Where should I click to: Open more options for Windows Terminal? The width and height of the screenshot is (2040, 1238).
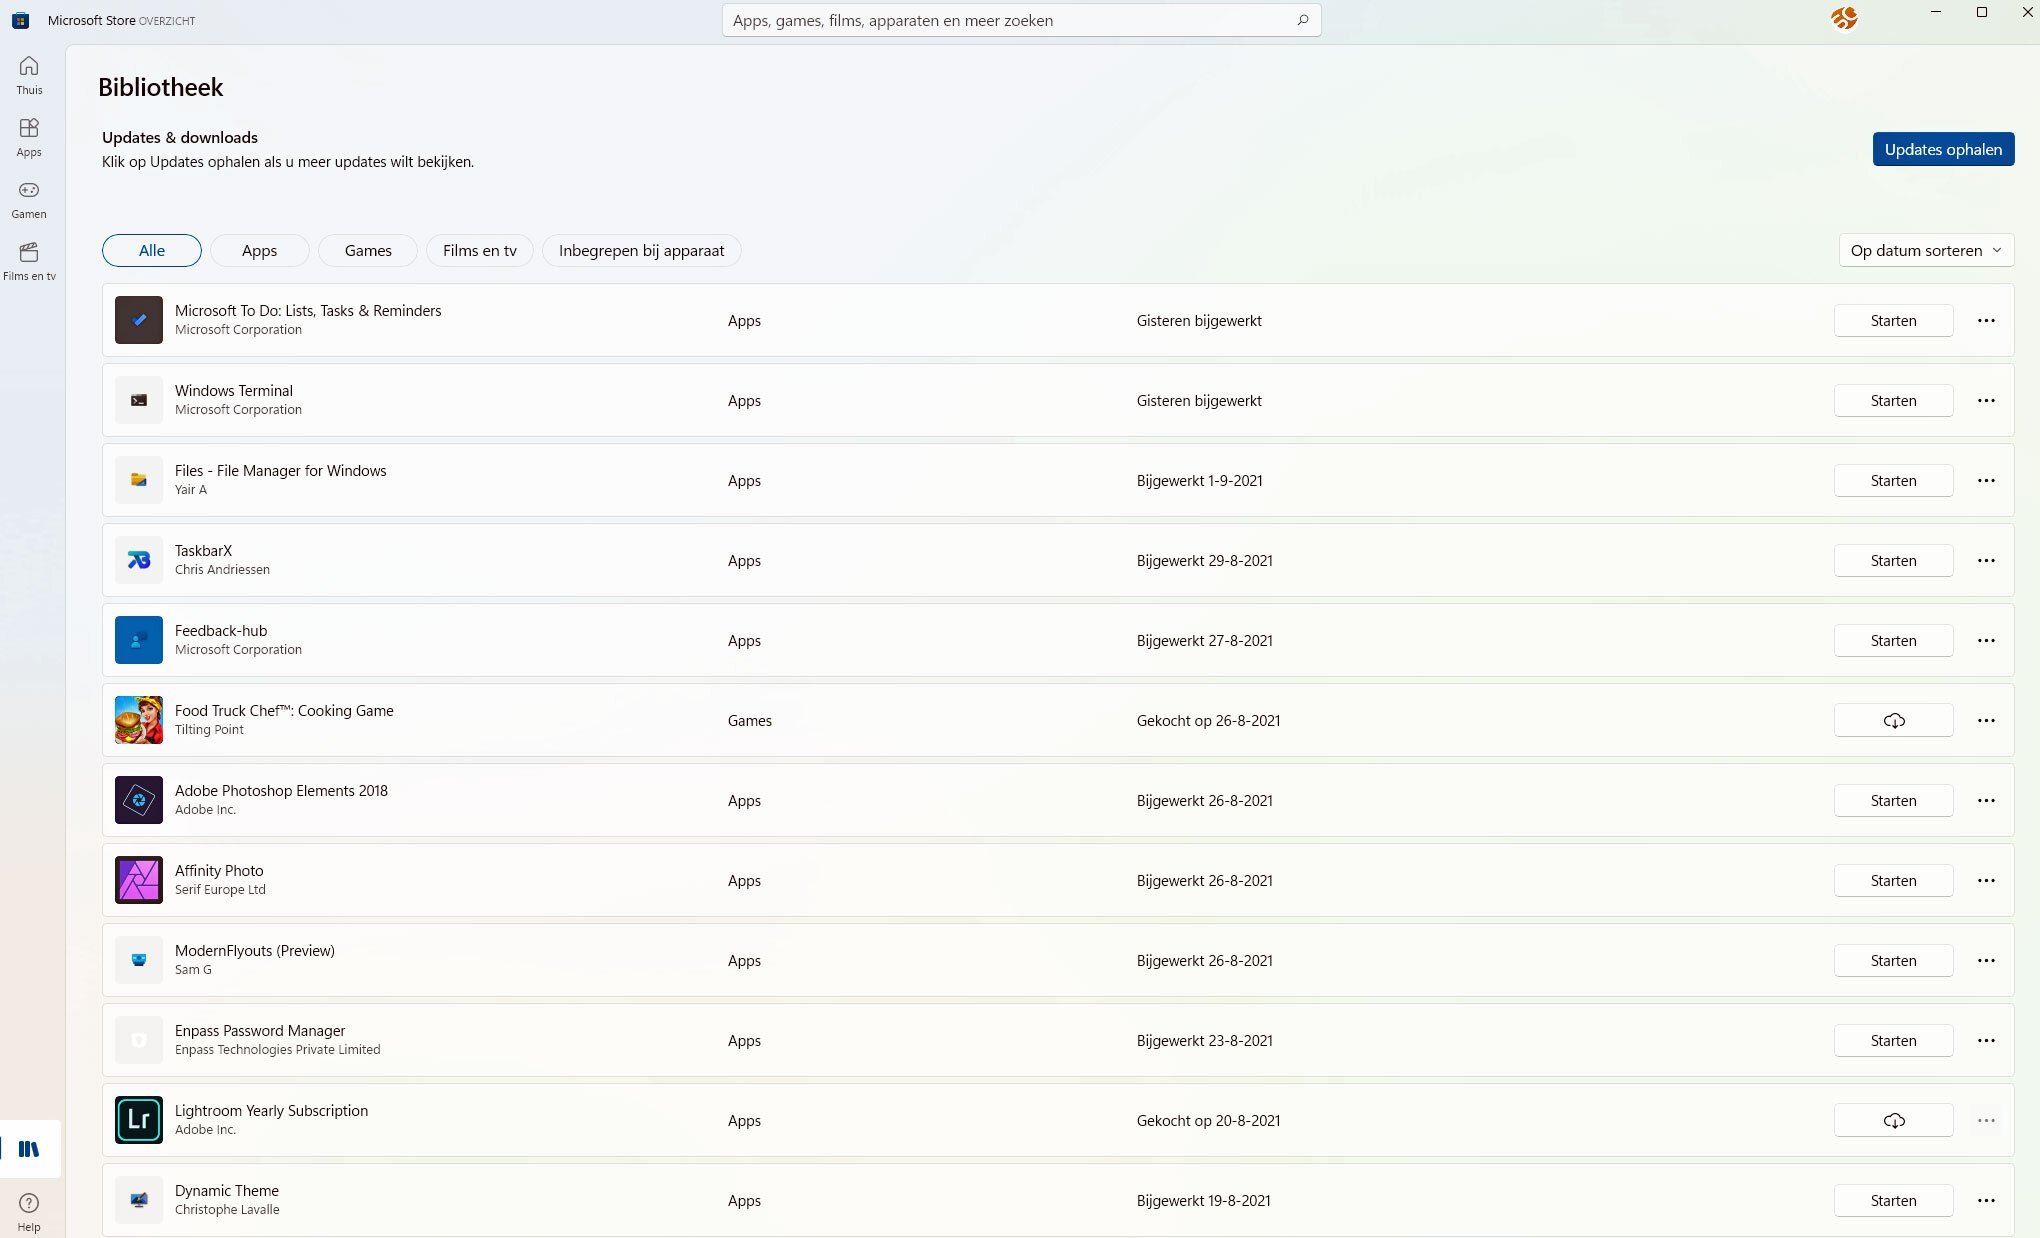[1986, 400]
